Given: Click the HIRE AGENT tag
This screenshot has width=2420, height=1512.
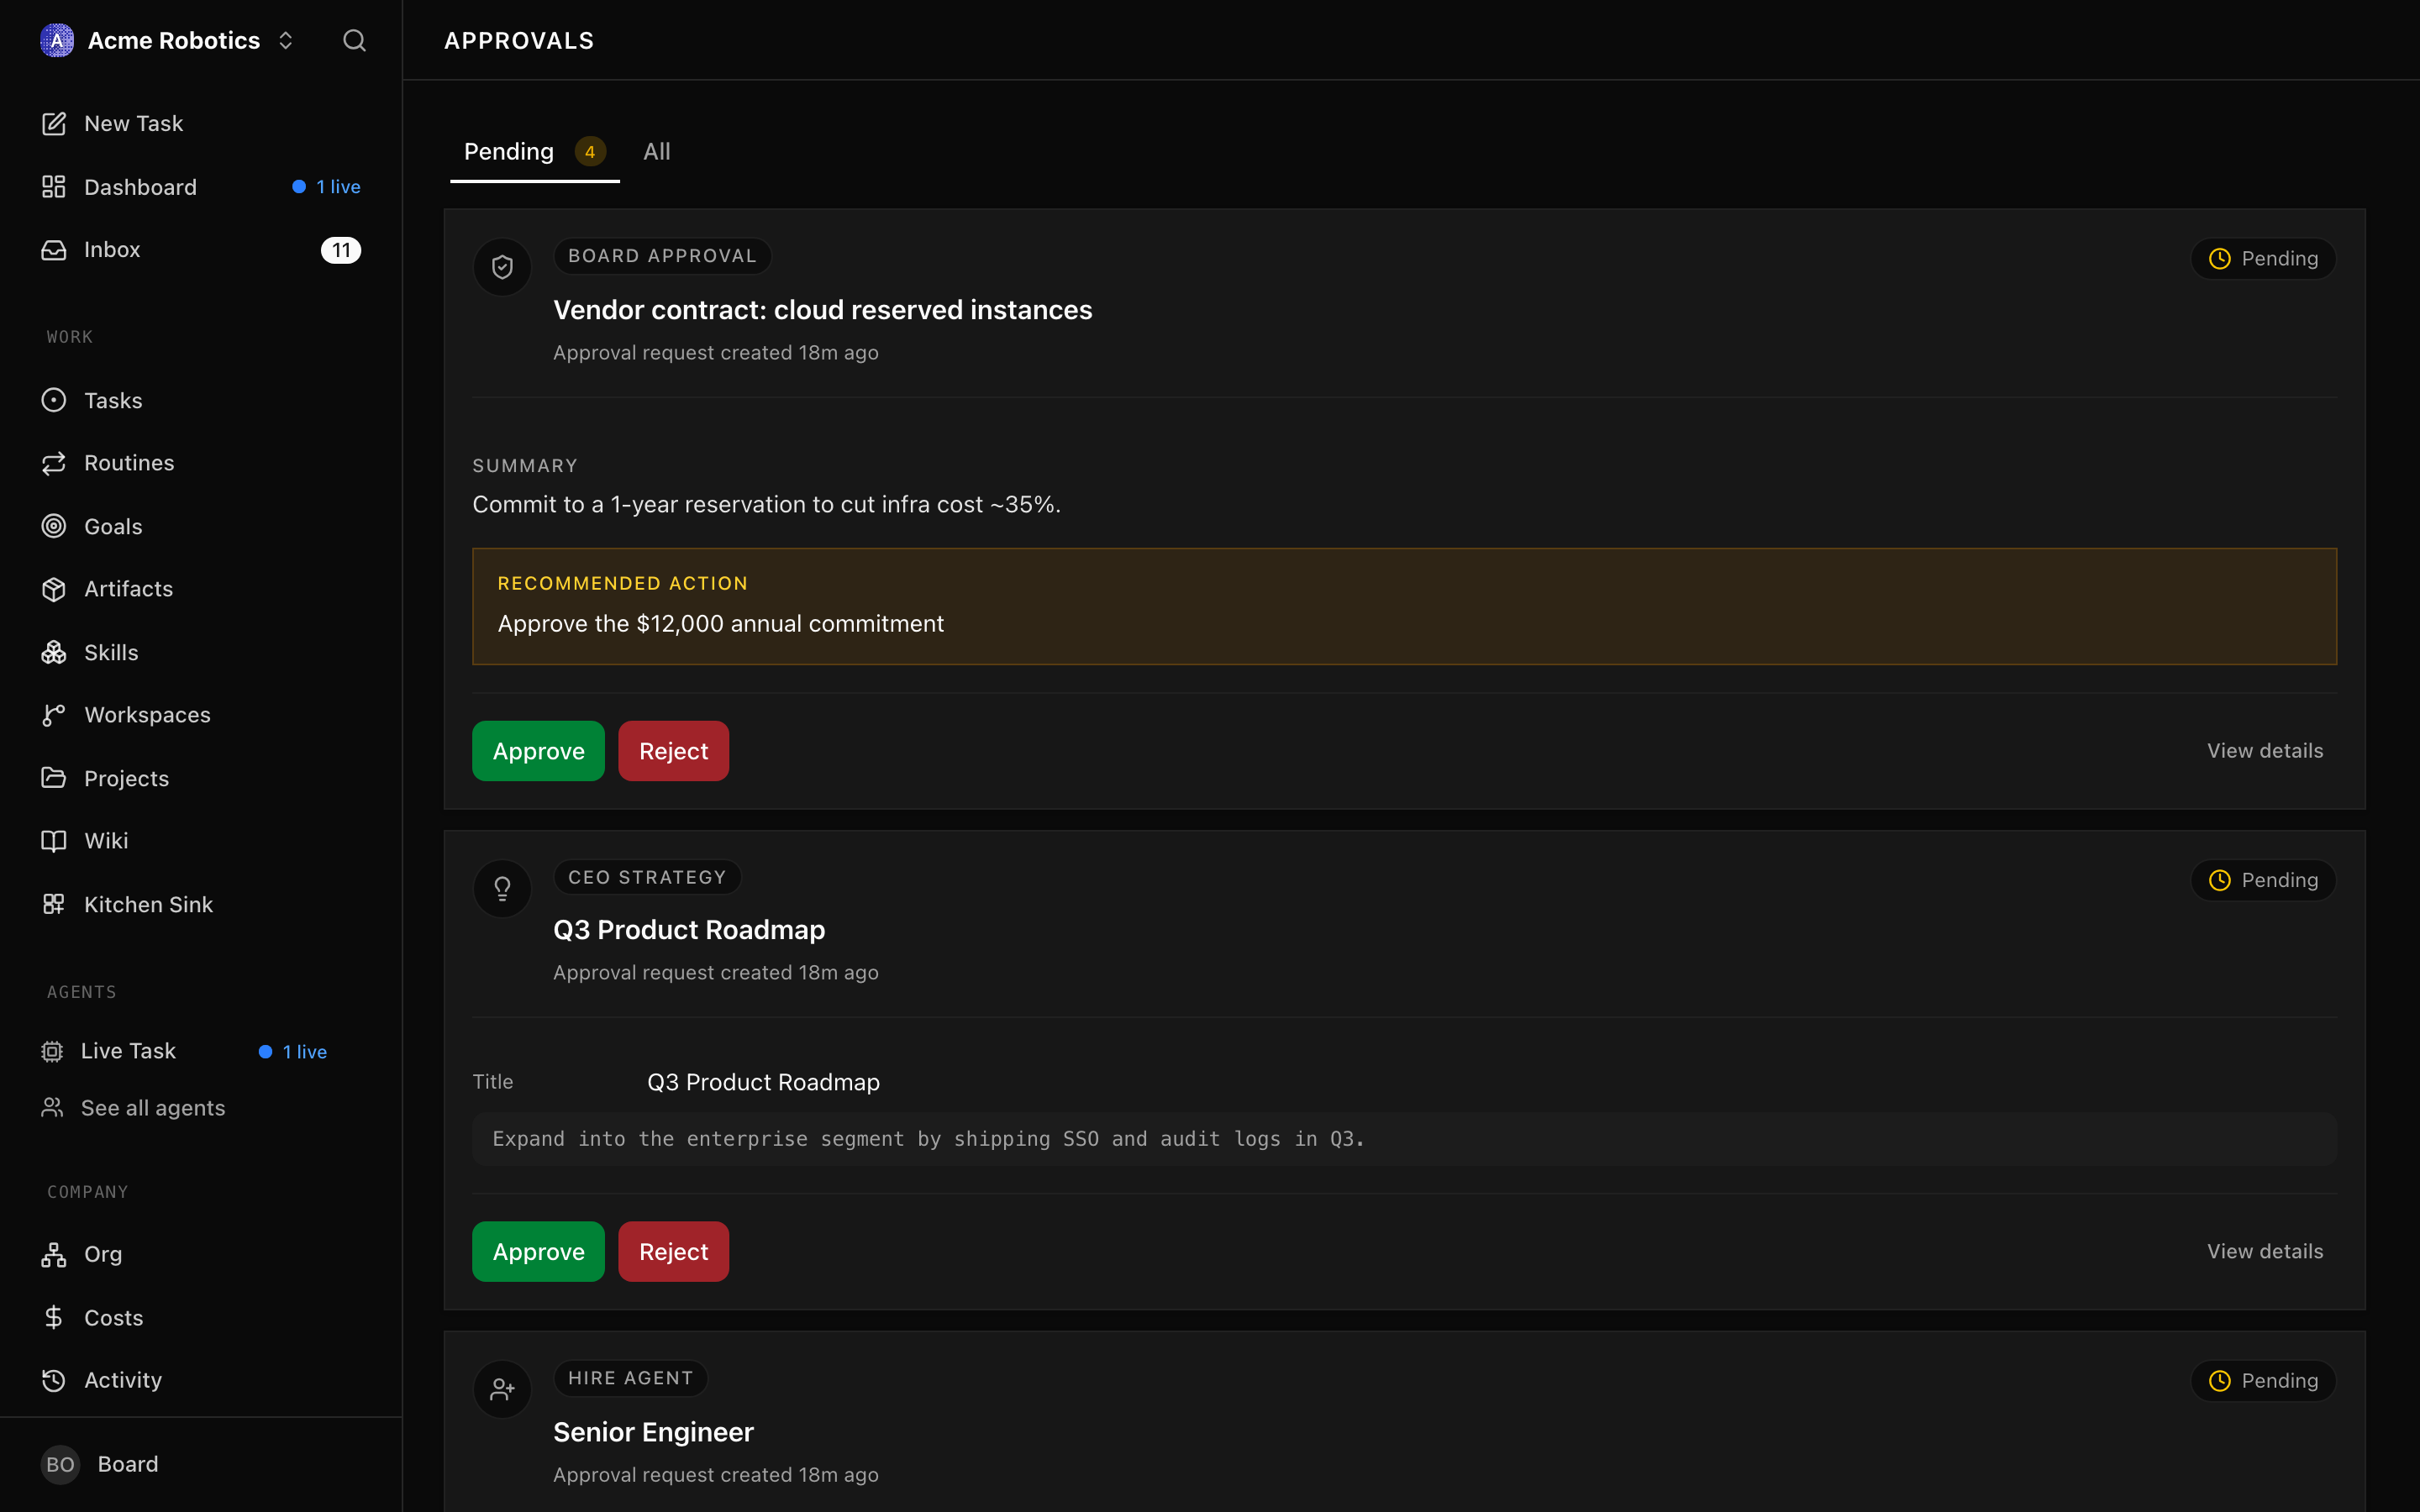Looking at the screenshot, I should click(x=630, y=1378).
